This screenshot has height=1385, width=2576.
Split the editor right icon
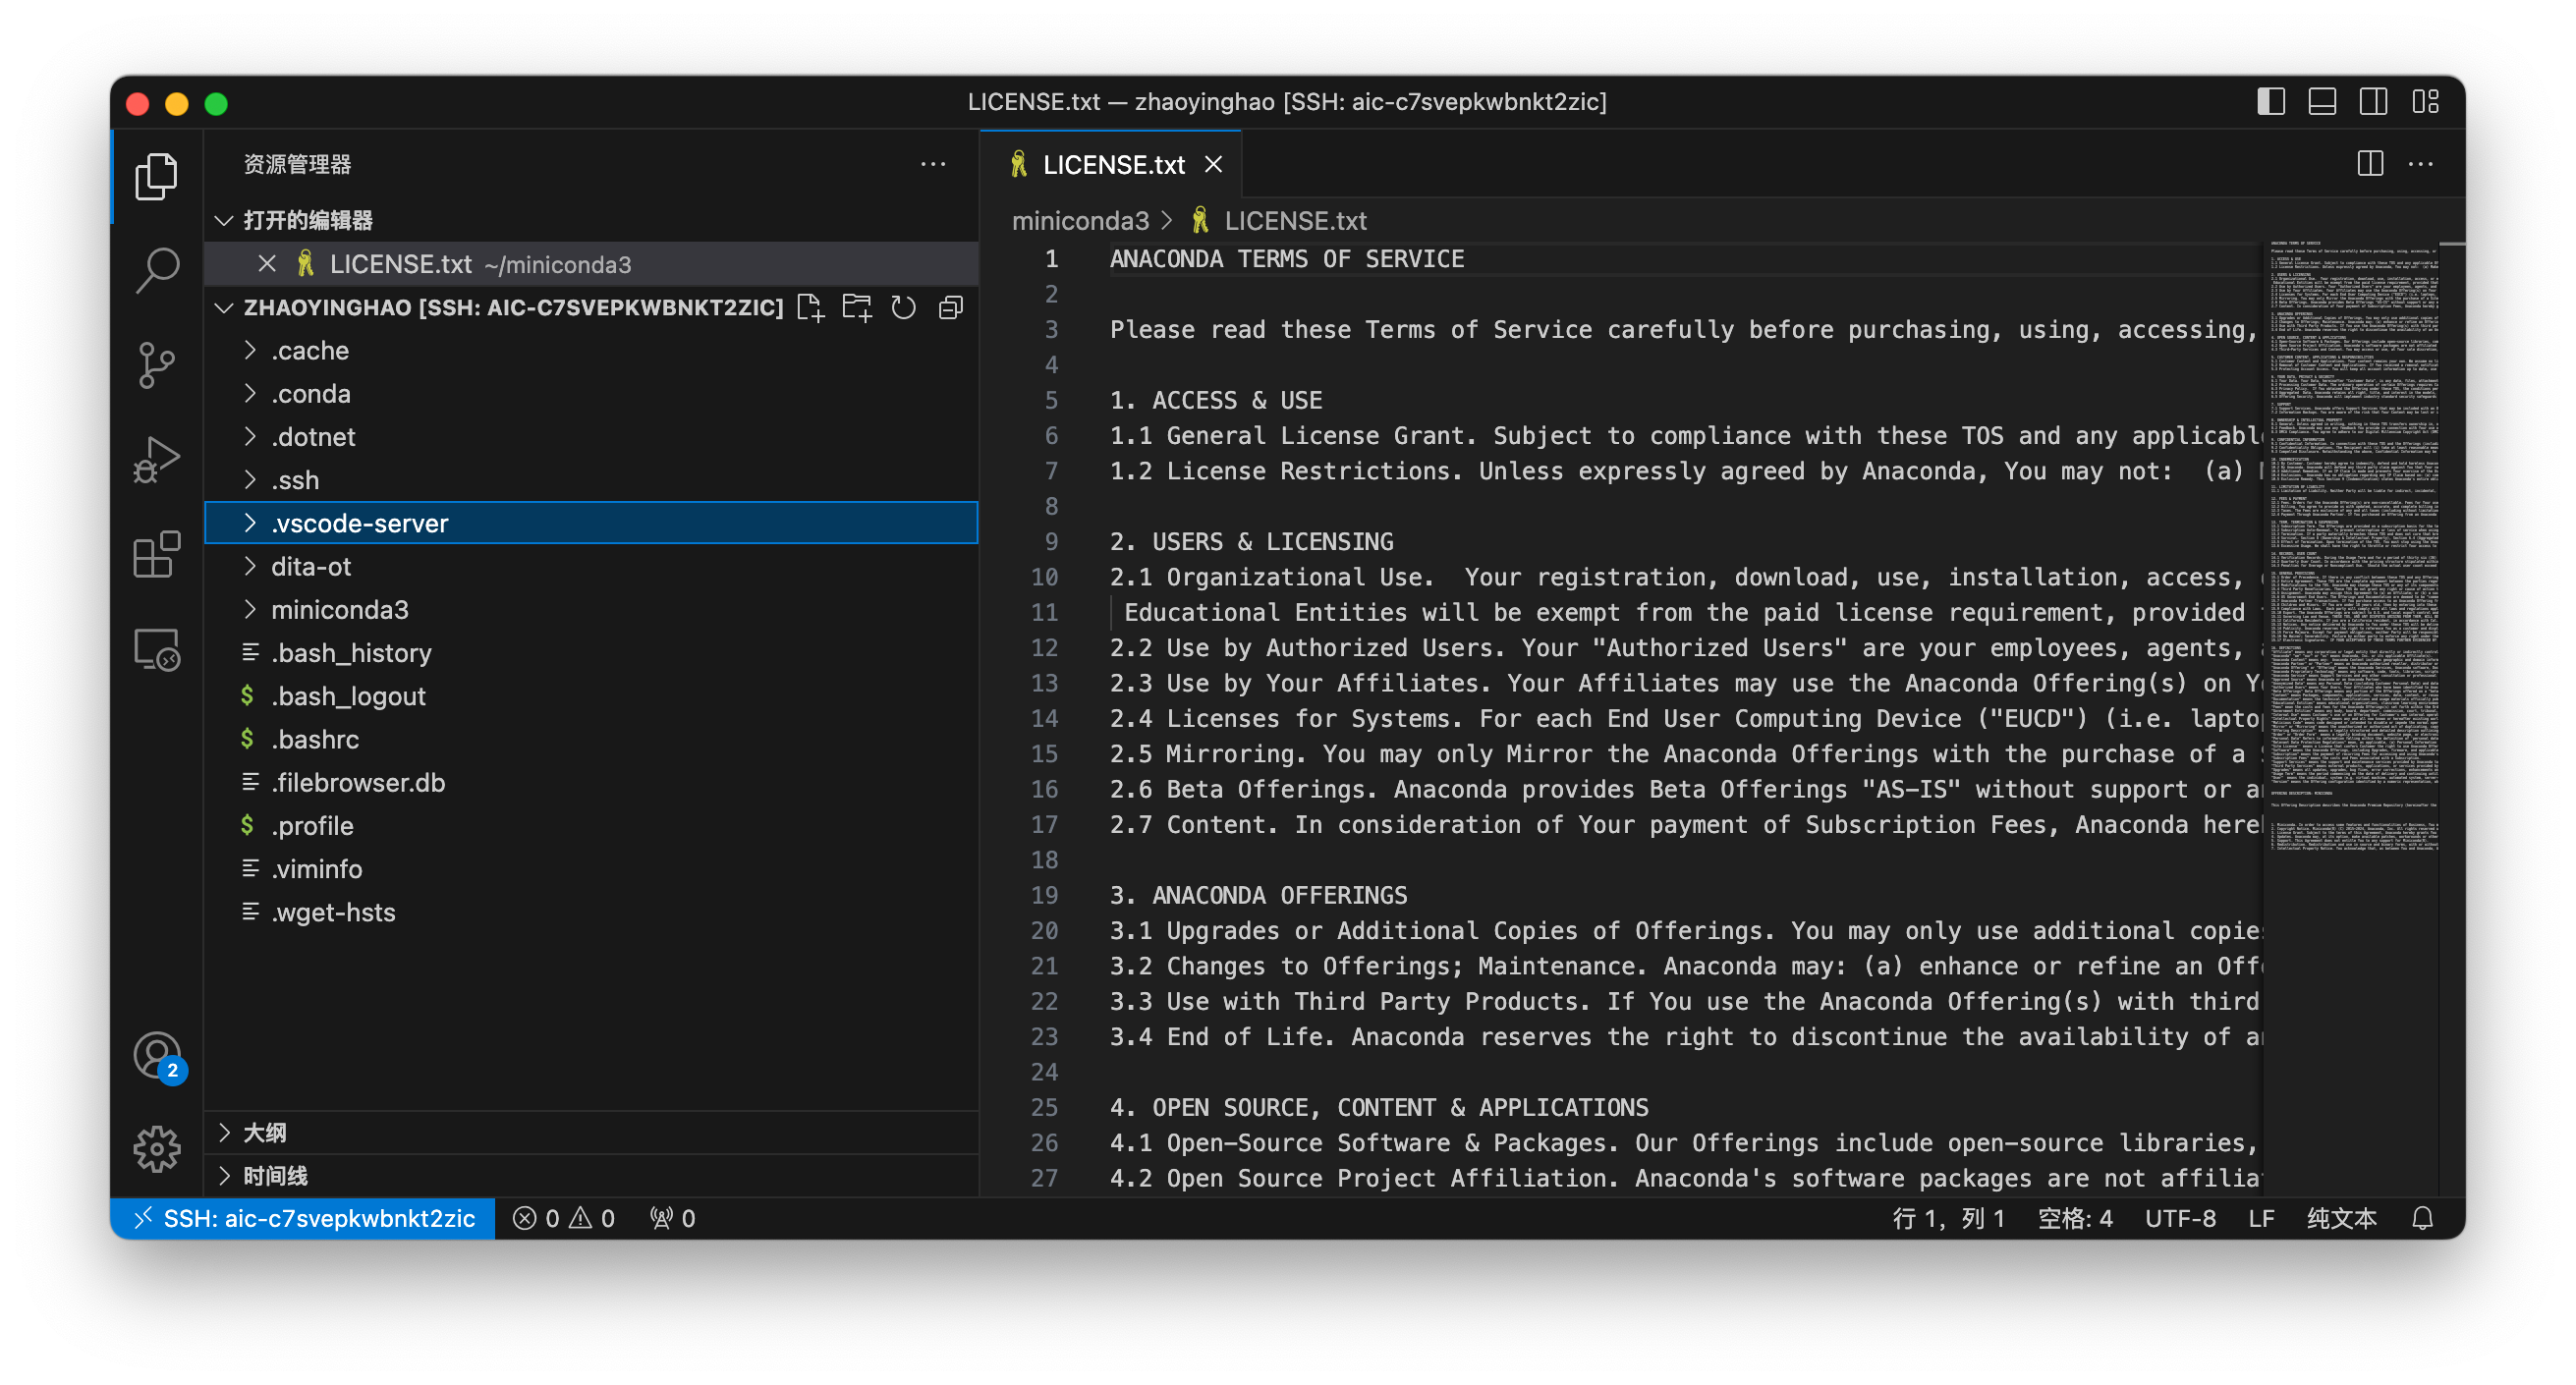point(2370,164)
